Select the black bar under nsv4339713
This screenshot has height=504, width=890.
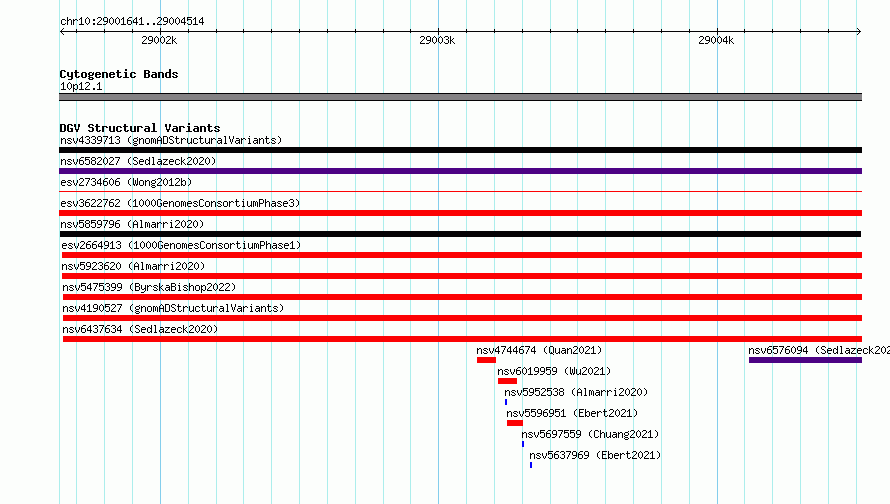(460, 150)
